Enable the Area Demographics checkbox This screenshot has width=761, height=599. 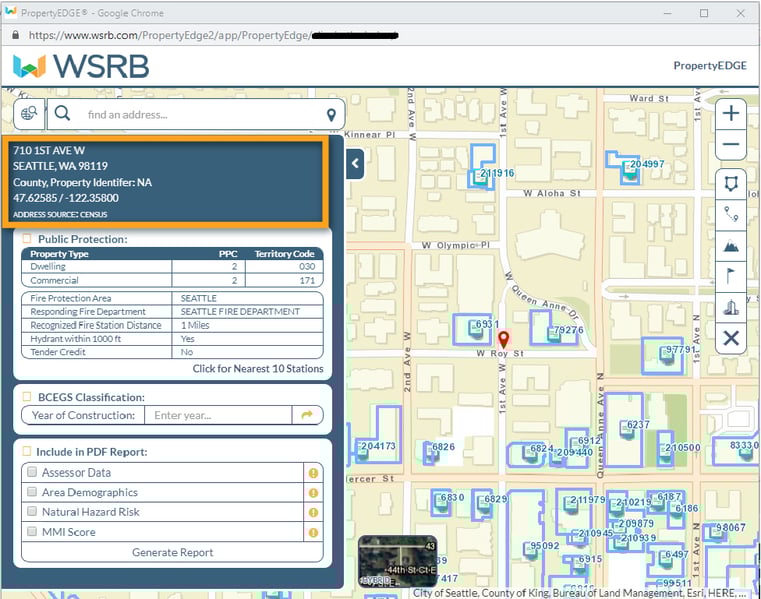point(32,492)
